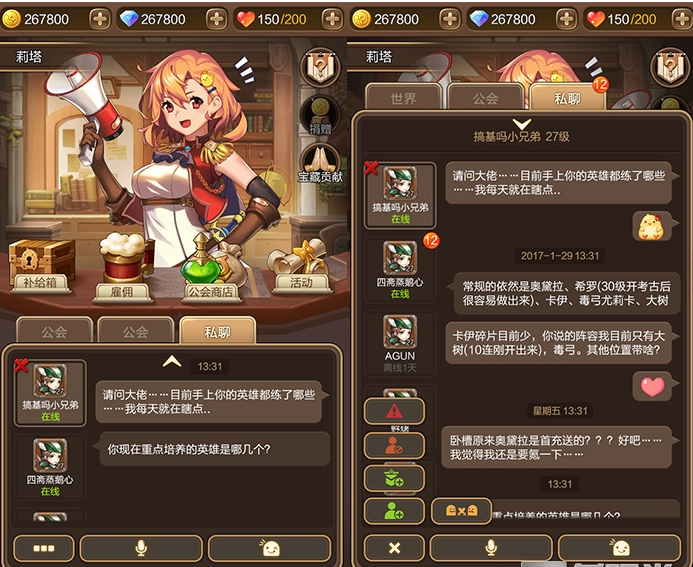The image size is (693, 567).
Task: Toggle the emoji face button in right panel
Action: pos(620,548)
